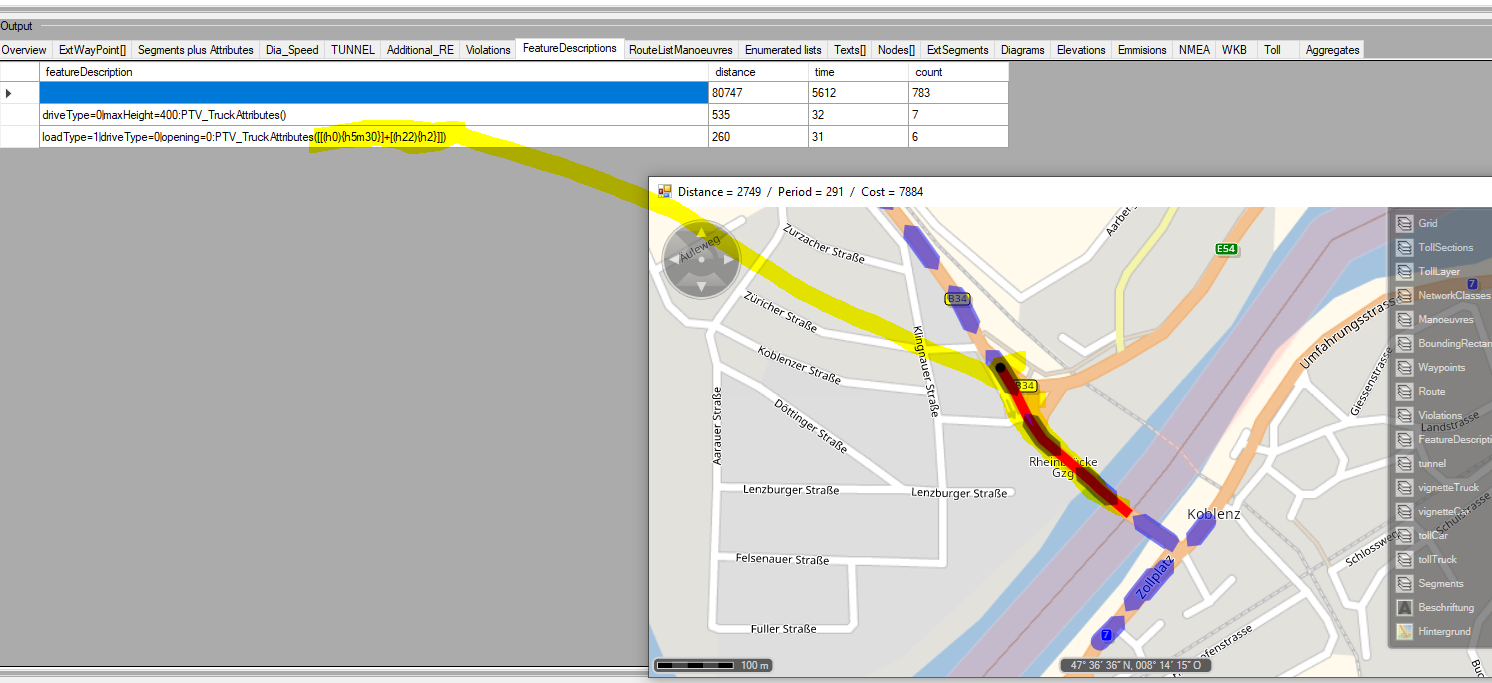Select the current row indicator arrow
Viewport: 1492px width, 683px height.
pyautogui.click(x=10, y=93)
